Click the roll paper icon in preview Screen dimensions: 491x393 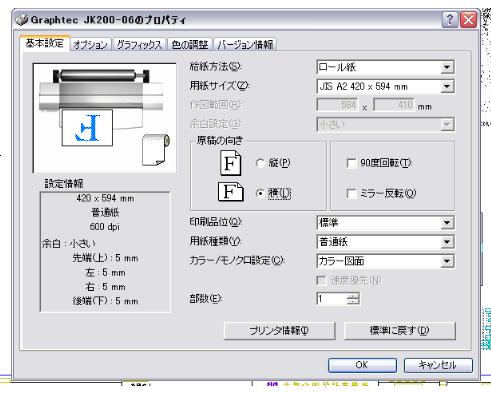click(156, 150)
